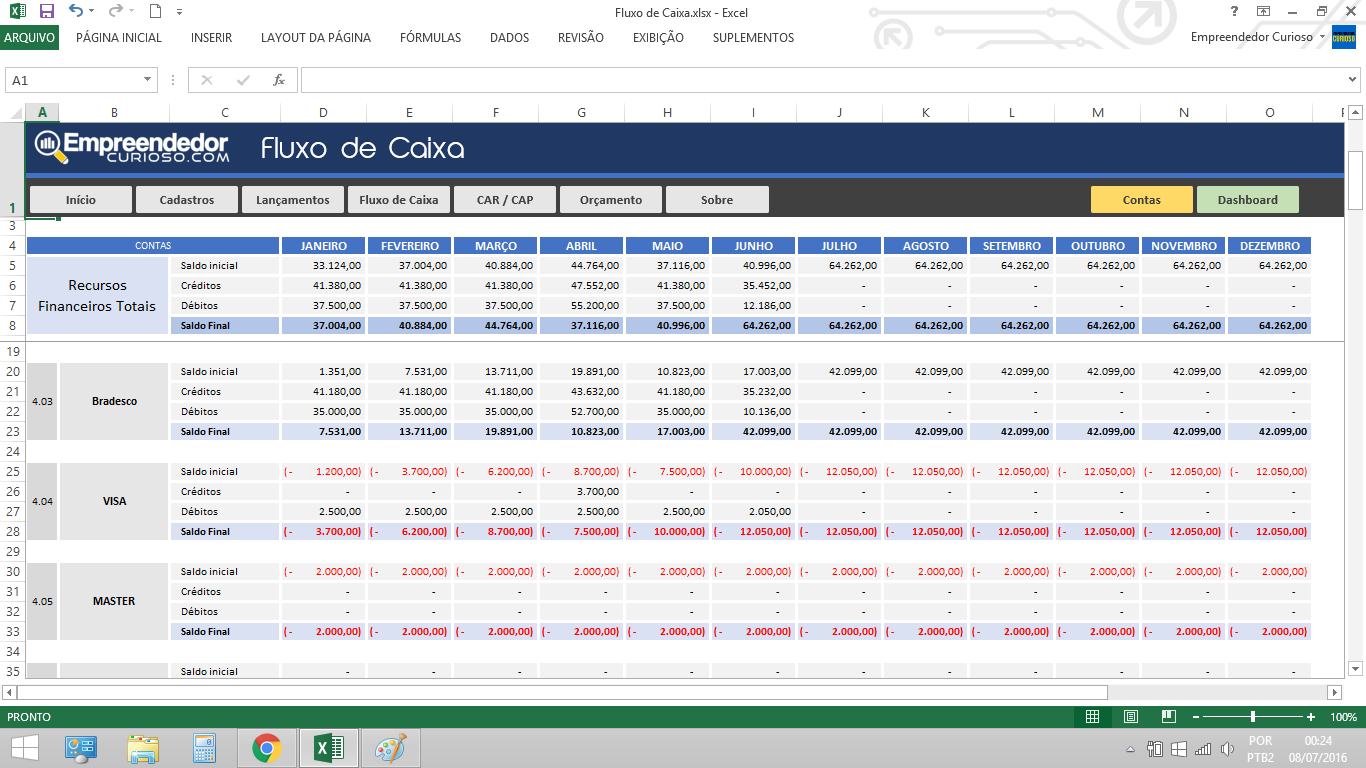Viewport: 1366px width, 768px height.
Task: Open Google Chrome from the taskbar
Action: 266,748
